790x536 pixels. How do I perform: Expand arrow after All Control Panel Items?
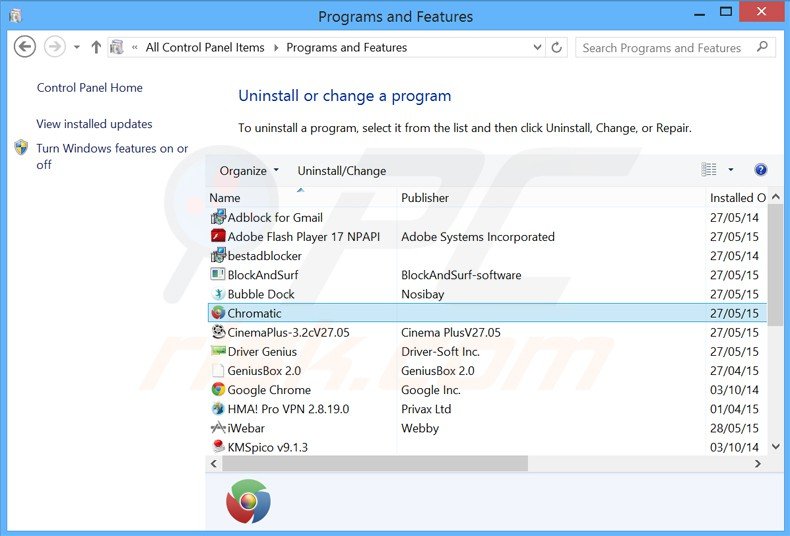point(276,48)
